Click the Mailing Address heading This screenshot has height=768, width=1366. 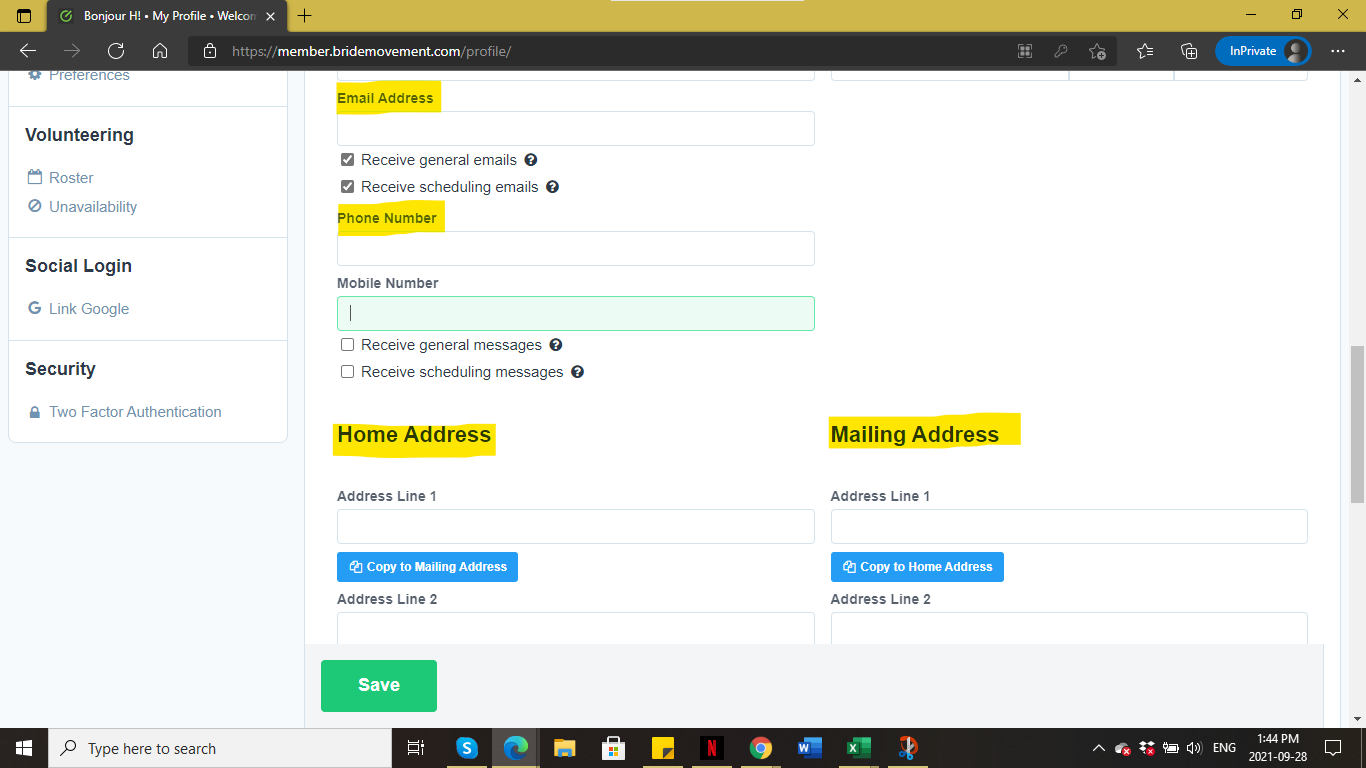[915, 435]
